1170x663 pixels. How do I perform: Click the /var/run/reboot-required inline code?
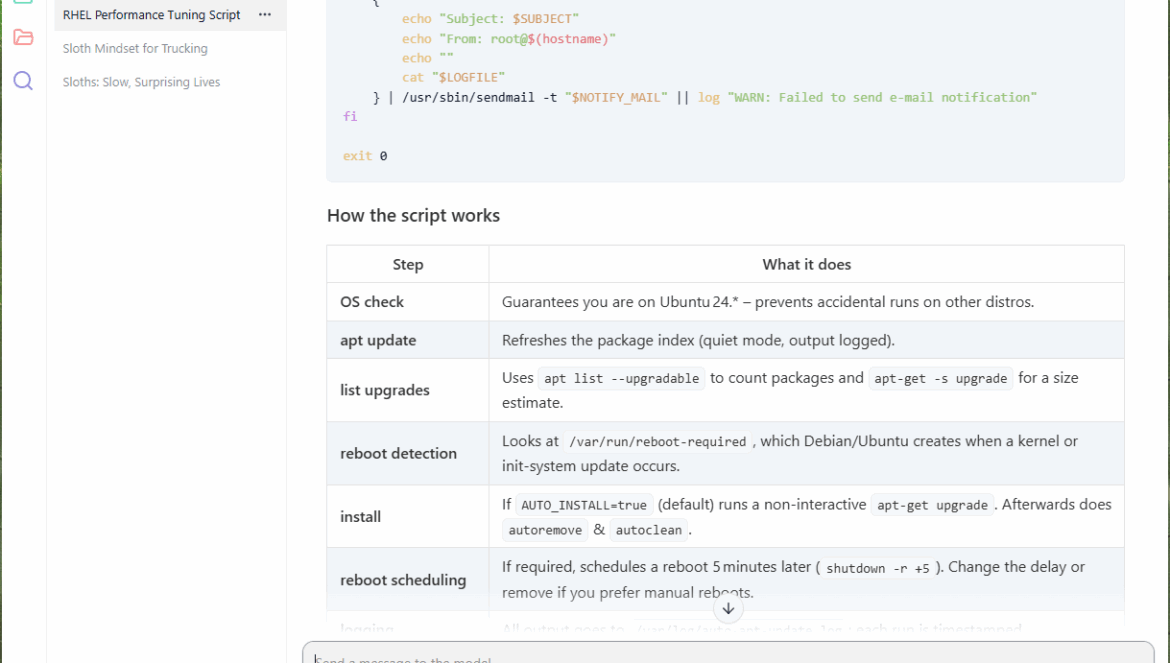(x=656, y=442)
